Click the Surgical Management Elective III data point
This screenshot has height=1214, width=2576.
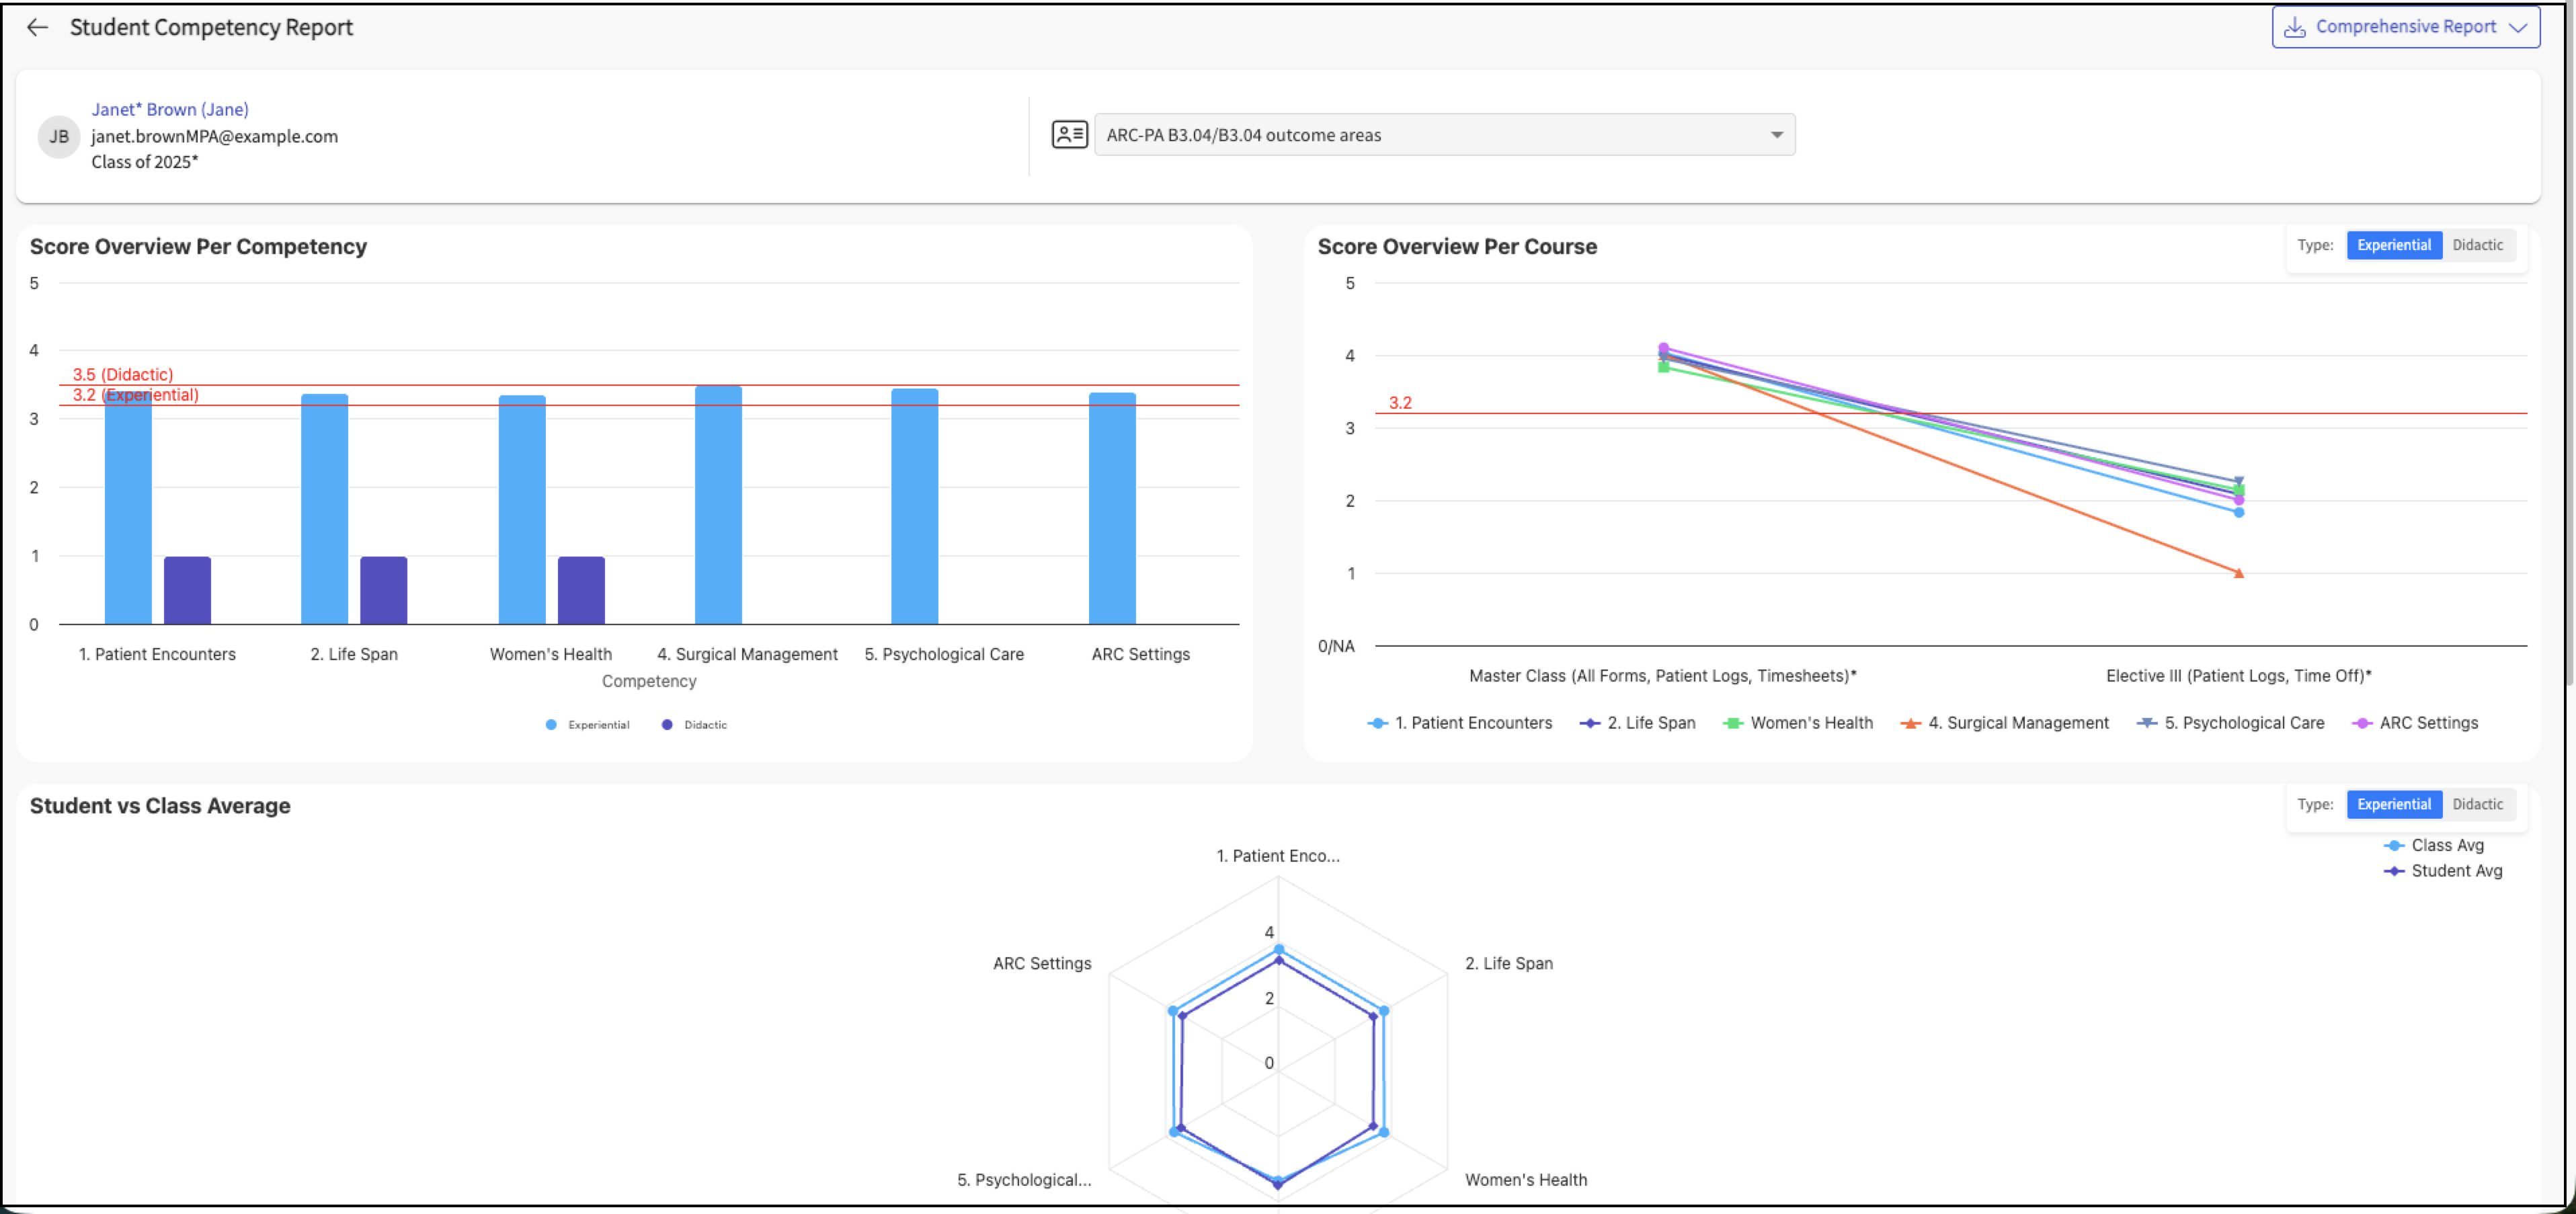pyautogui.click(x=2238, y=573)
